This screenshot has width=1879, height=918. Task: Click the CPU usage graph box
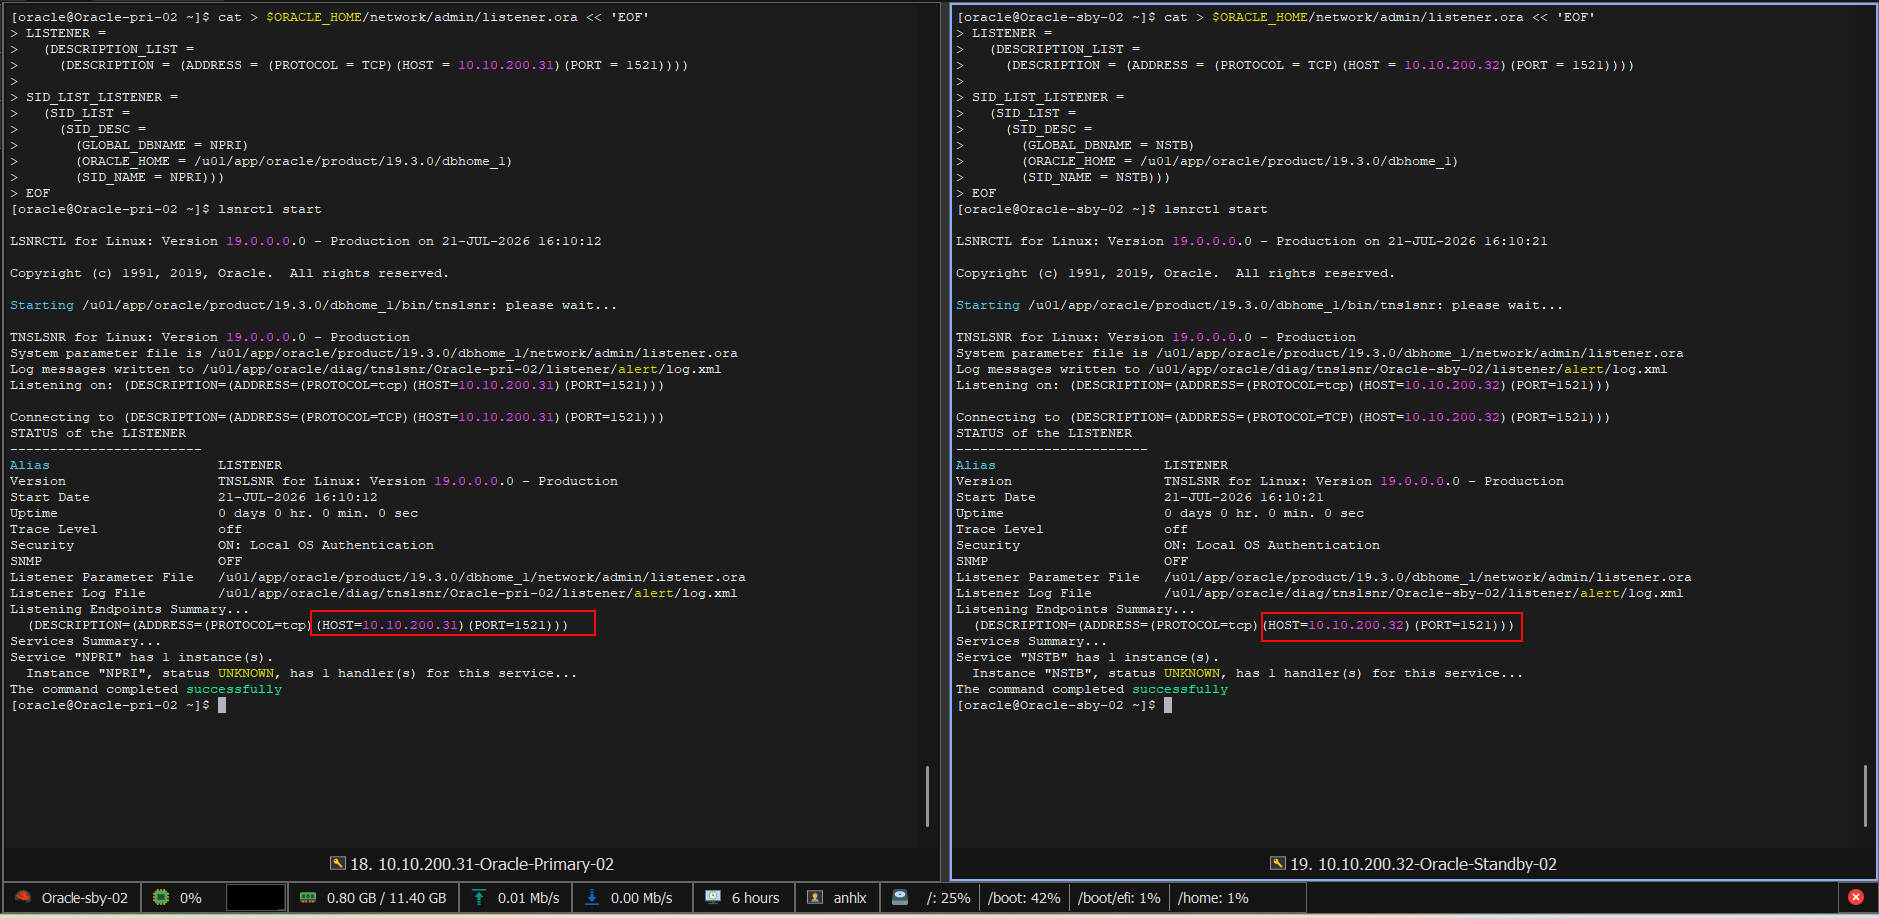click(256, 897)
